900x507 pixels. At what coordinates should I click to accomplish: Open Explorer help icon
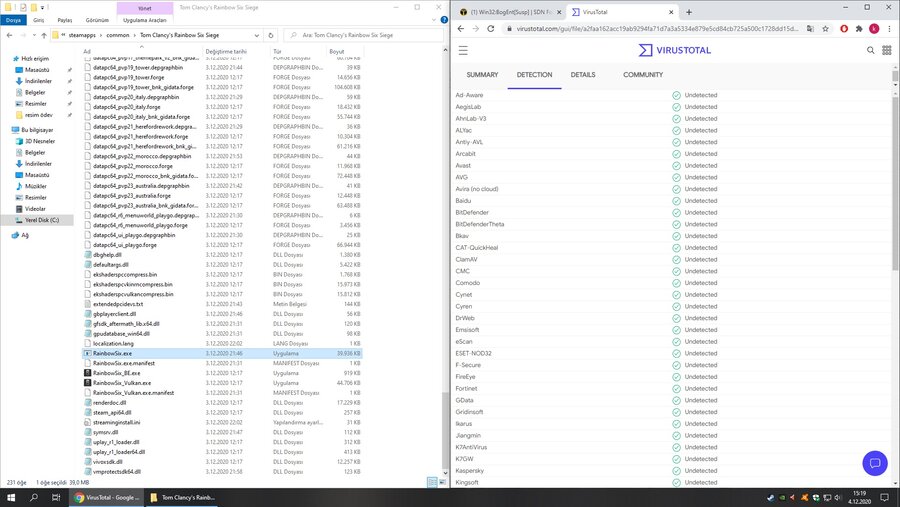click(444, 20)
